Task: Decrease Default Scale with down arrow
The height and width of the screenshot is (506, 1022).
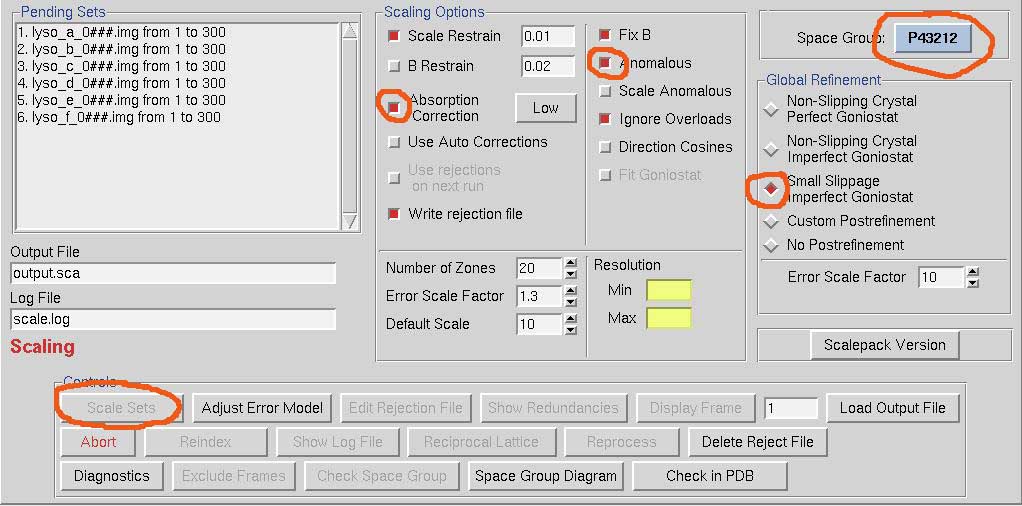Action: (570, 329)
